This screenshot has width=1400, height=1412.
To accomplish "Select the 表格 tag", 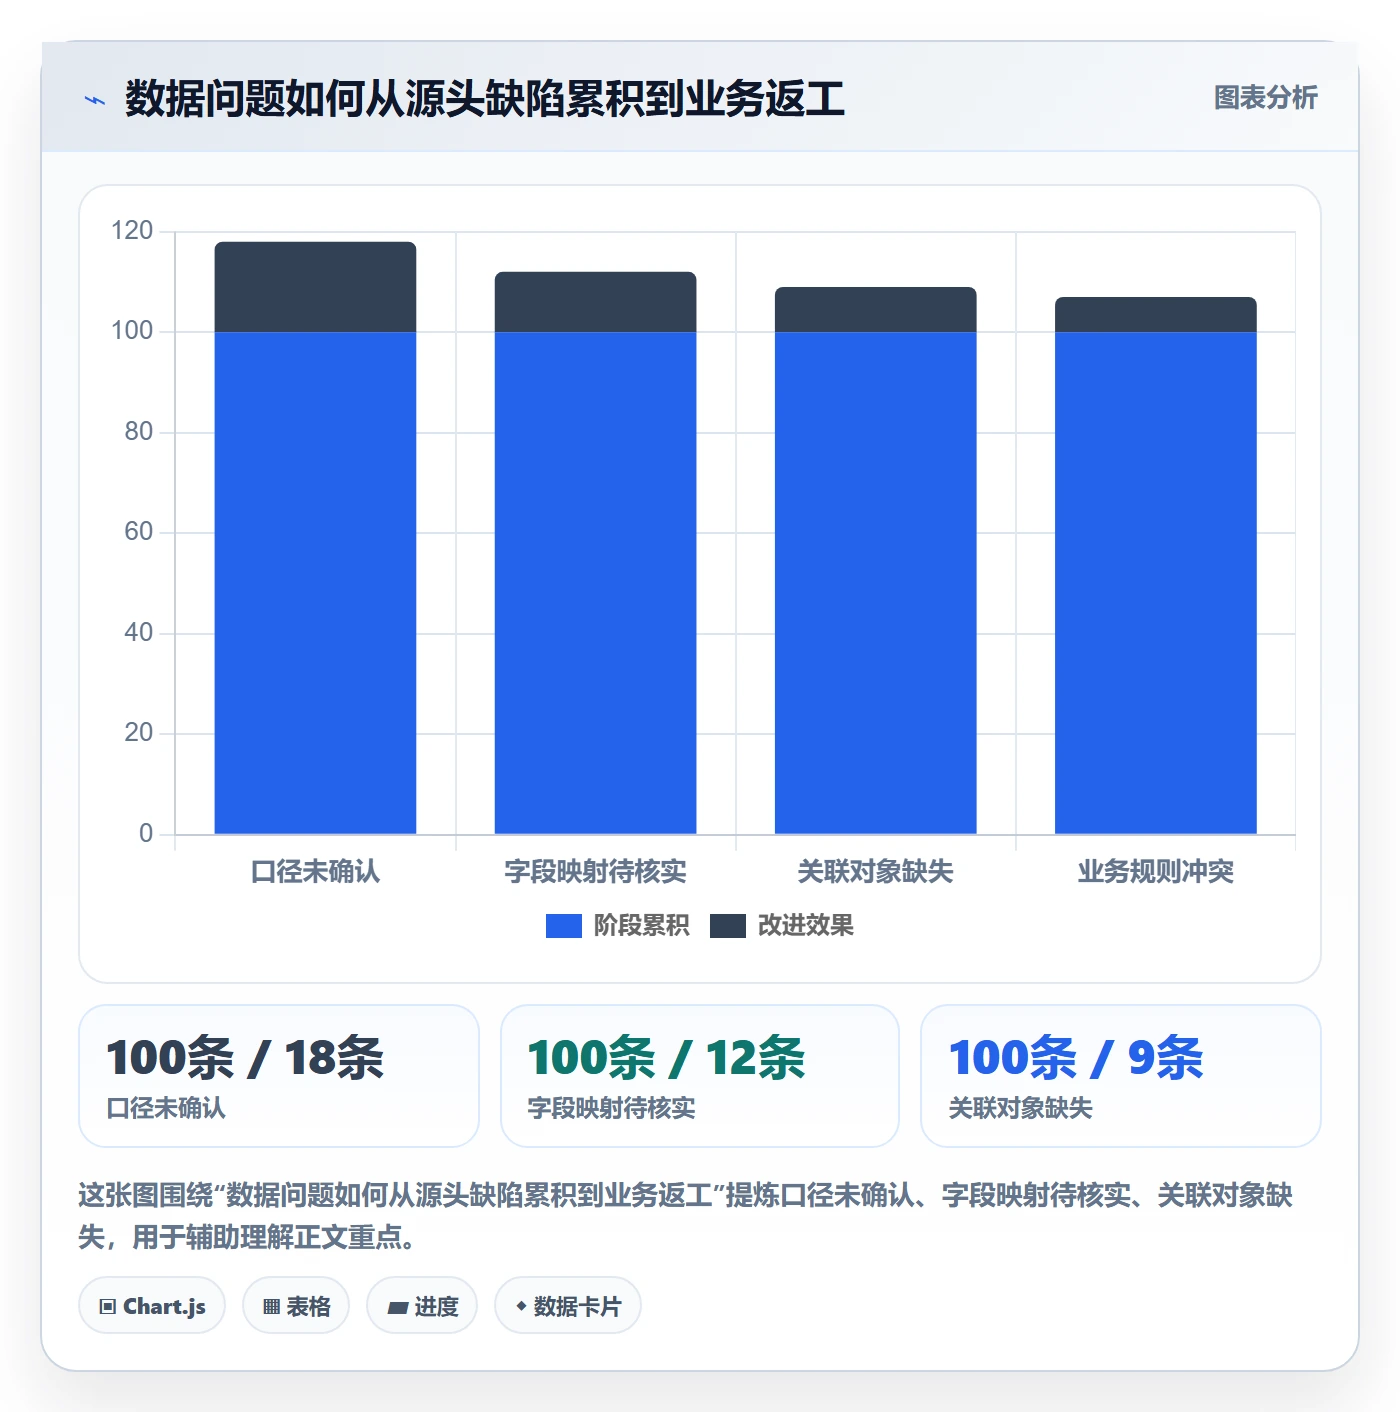I will click(296, 1306).
